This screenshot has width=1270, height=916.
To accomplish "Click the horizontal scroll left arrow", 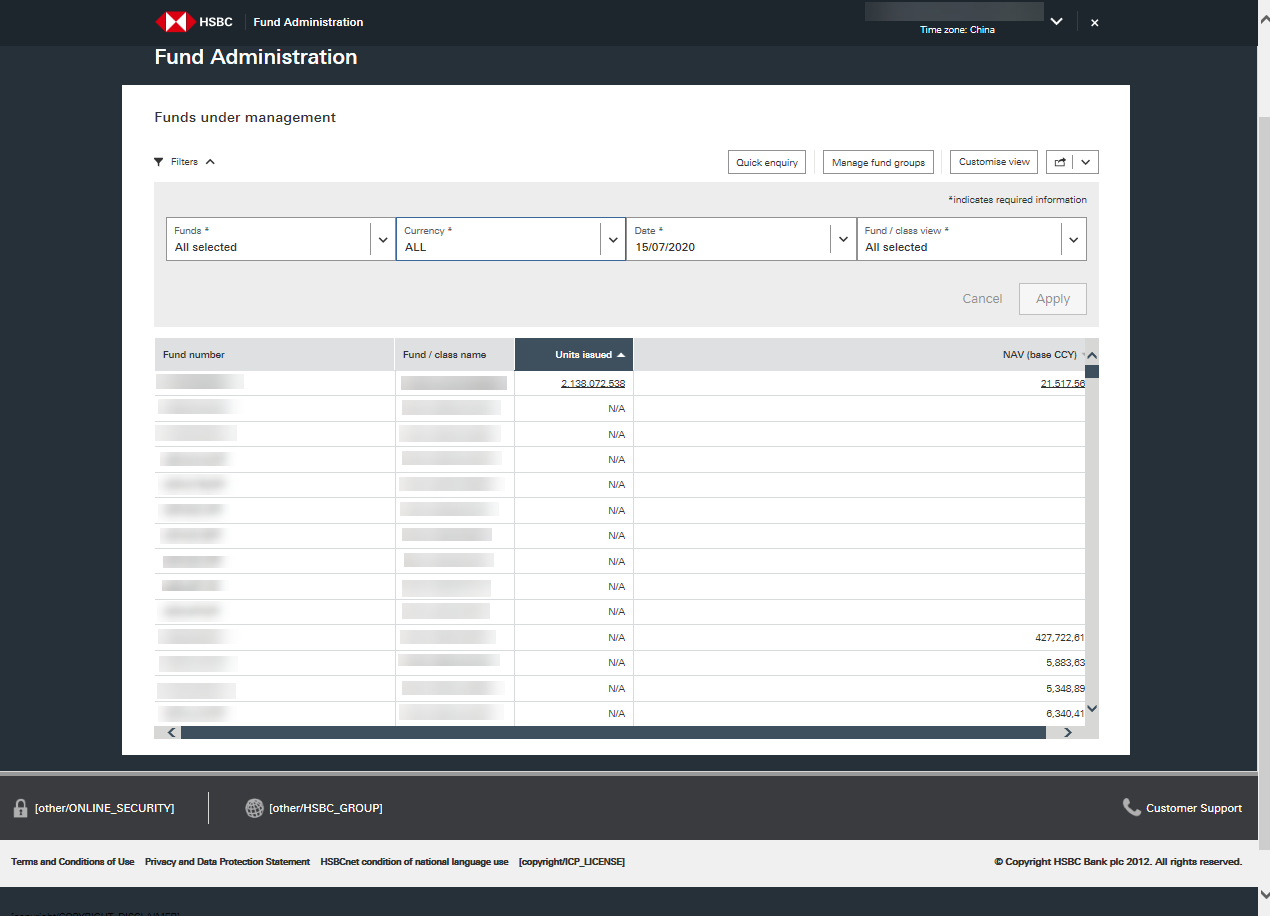I will tap(172, 733).
